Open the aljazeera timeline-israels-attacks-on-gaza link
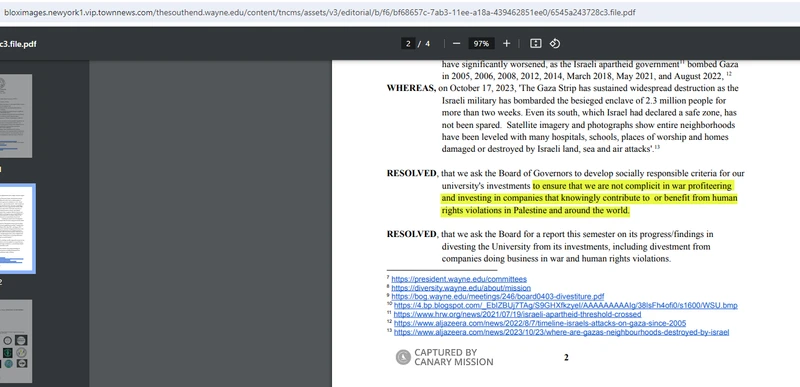The width and height of the screenshot is (800, 387). click(540, 323)
